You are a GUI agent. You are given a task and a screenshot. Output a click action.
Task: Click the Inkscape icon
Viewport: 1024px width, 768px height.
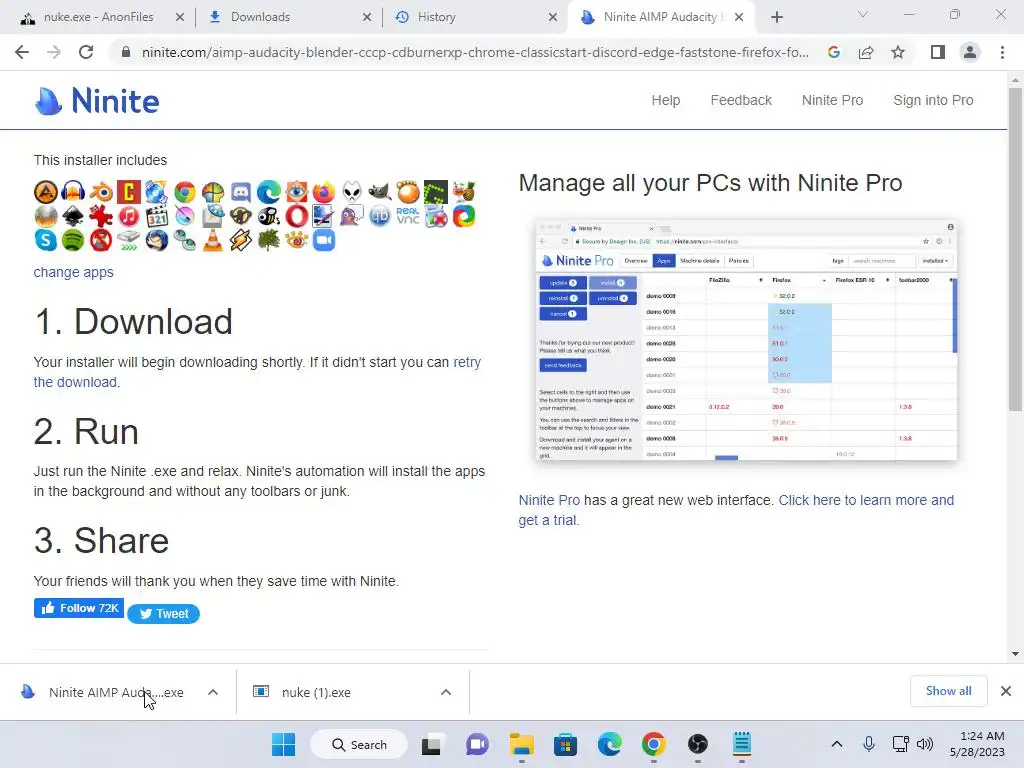point(73,216)
